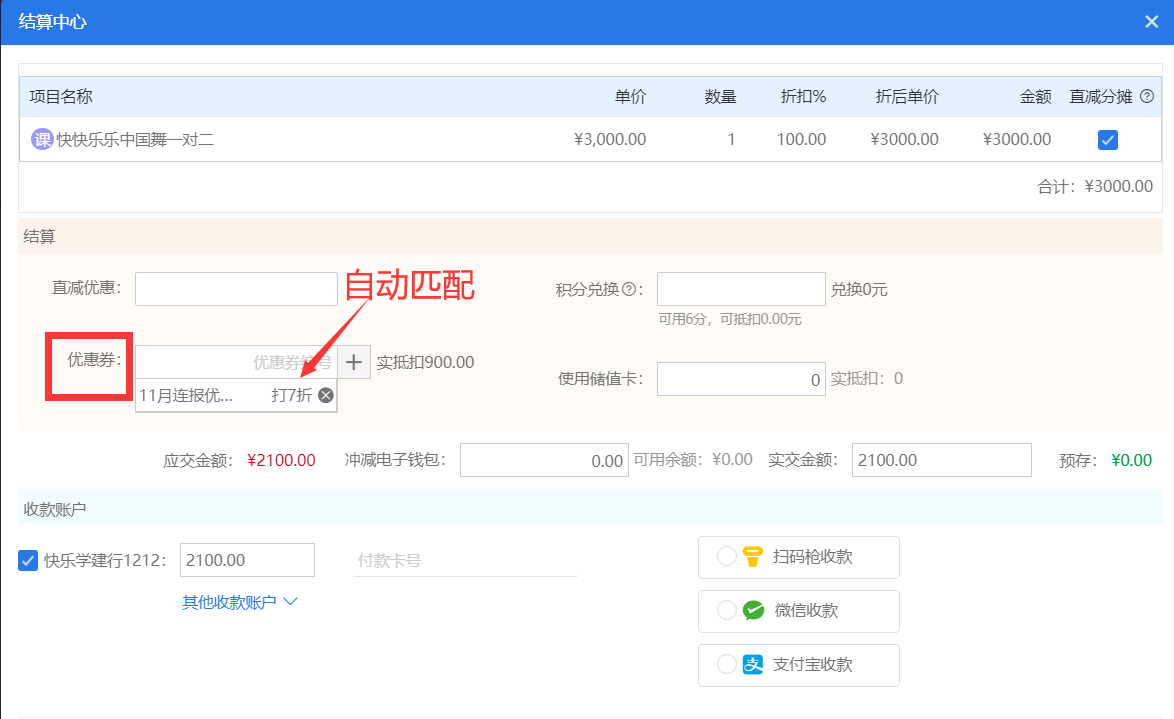Click the 优惠券编号 input field
The height and width of the screenshot is (719, 1174).
click(236, 362)
